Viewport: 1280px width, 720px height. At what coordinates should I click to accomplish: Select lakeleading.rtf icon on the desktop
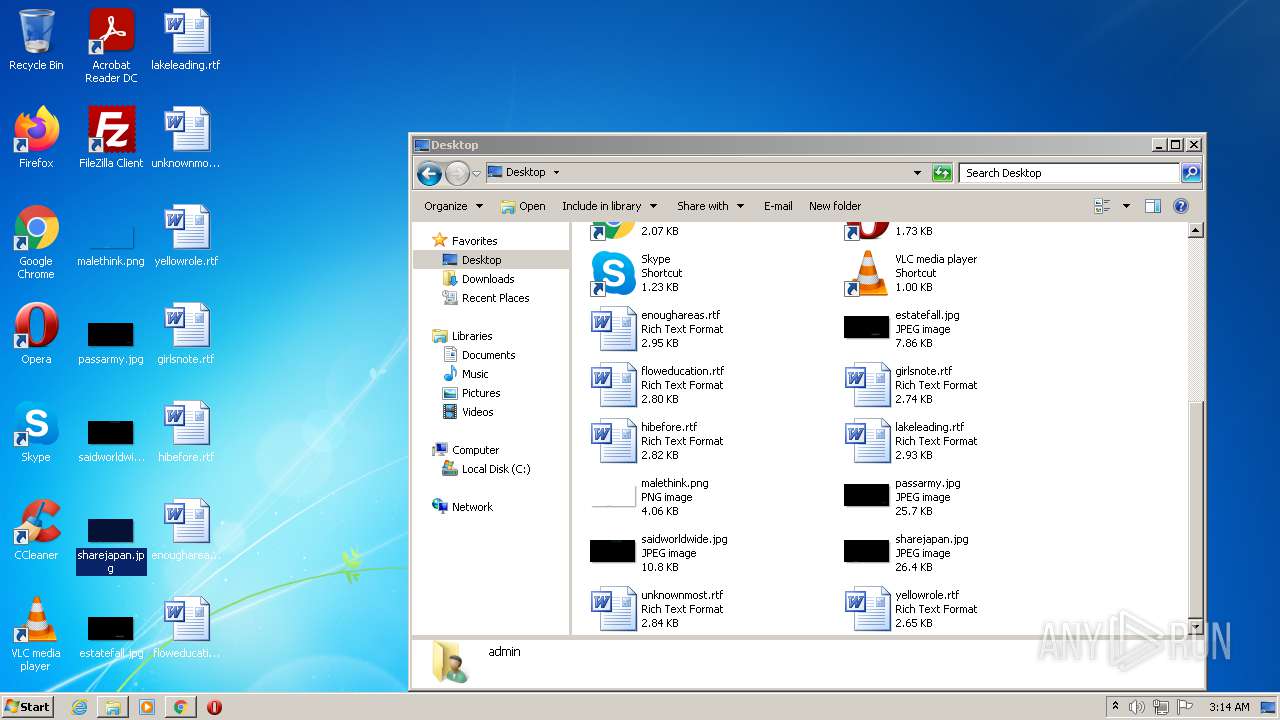[186, 40]
